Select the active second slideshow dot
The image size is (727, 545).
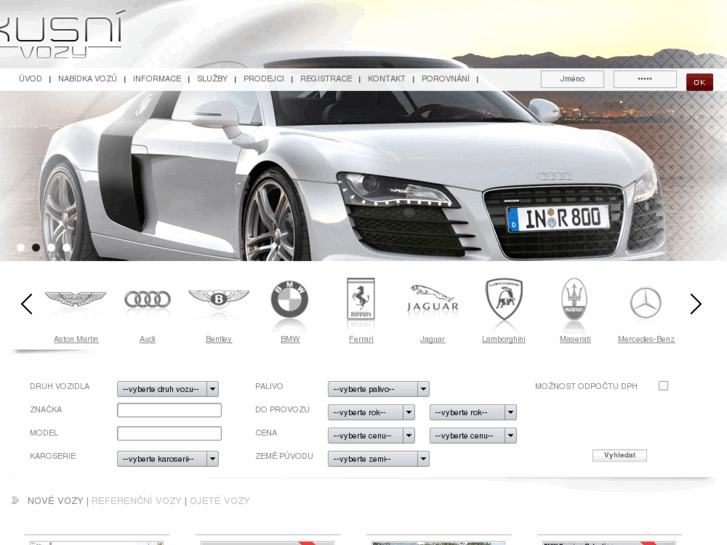[36, 247]
